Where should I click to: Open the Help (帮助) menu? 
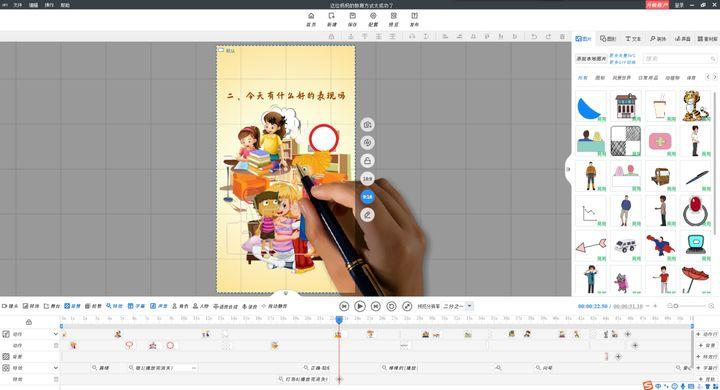pyautogui.click(x=65, y=5)
